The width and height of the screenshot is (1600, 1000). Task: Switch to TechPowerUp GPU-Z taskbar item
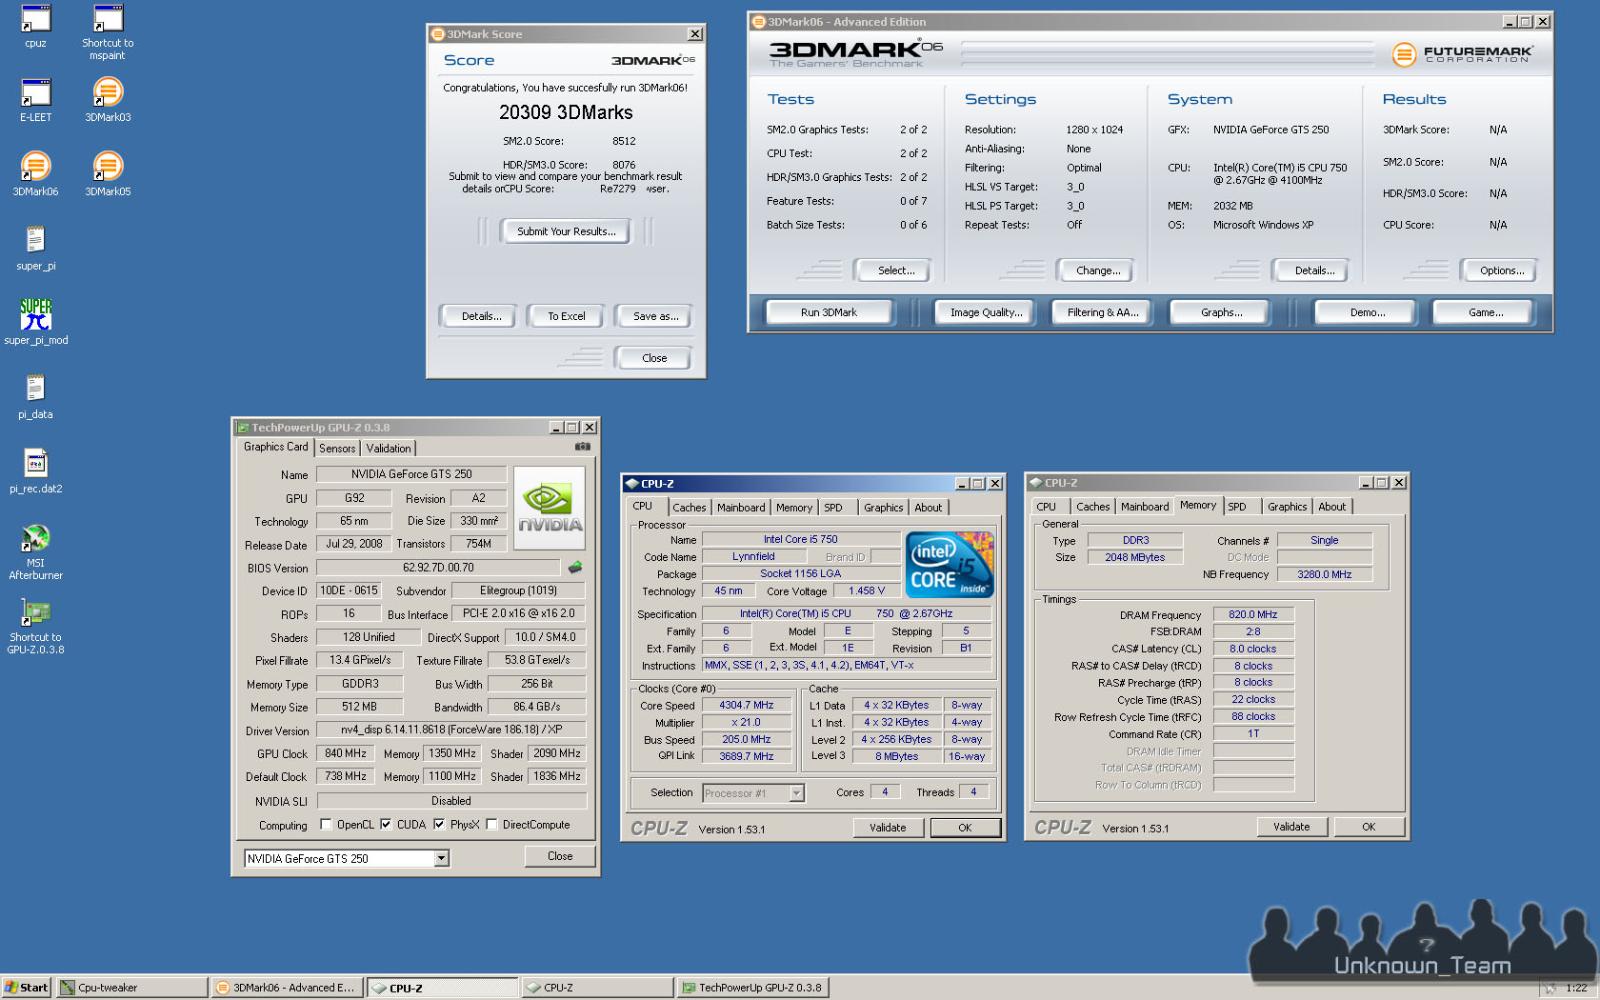[752, 987]
